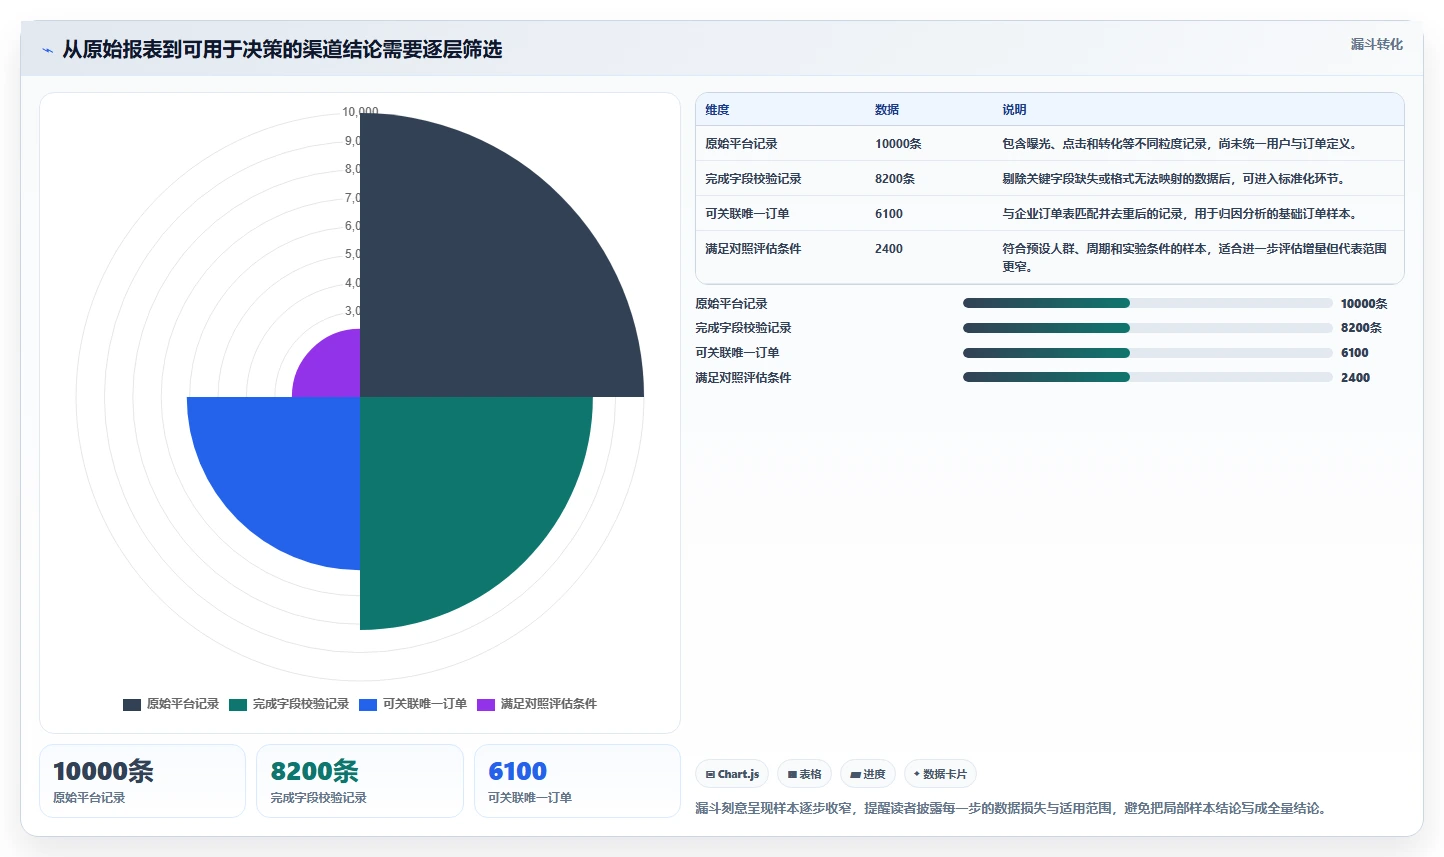Select the 数据卡片 chip
This screenshot has width=1444, height=857.
click(x=940, y=774)
